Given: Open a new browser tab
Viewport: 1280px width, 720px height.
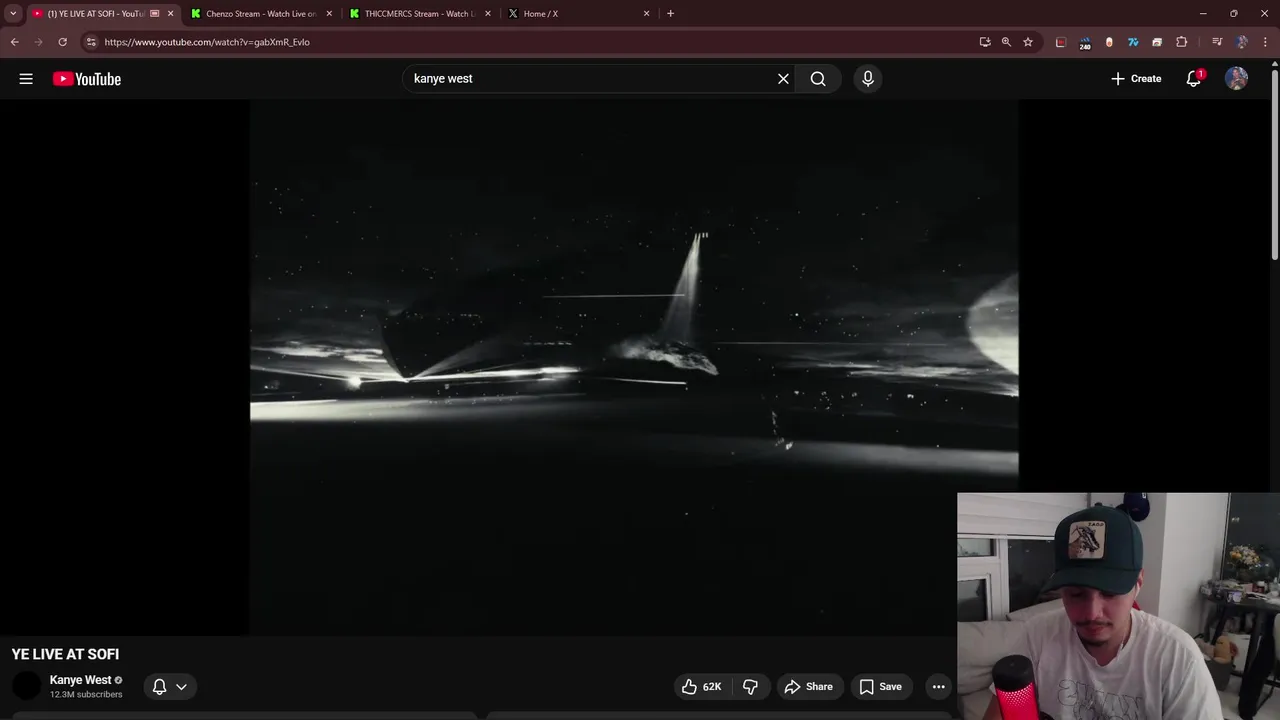Looking at the screenshot, I should click(670, 14).
